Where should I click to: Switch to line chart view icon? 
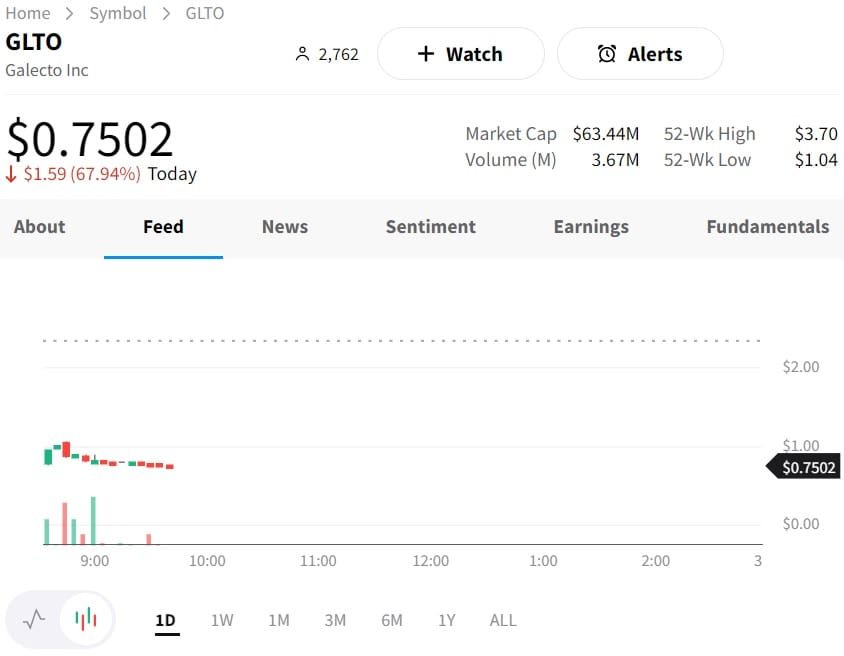pyautogui.click(x=34, y=619)
